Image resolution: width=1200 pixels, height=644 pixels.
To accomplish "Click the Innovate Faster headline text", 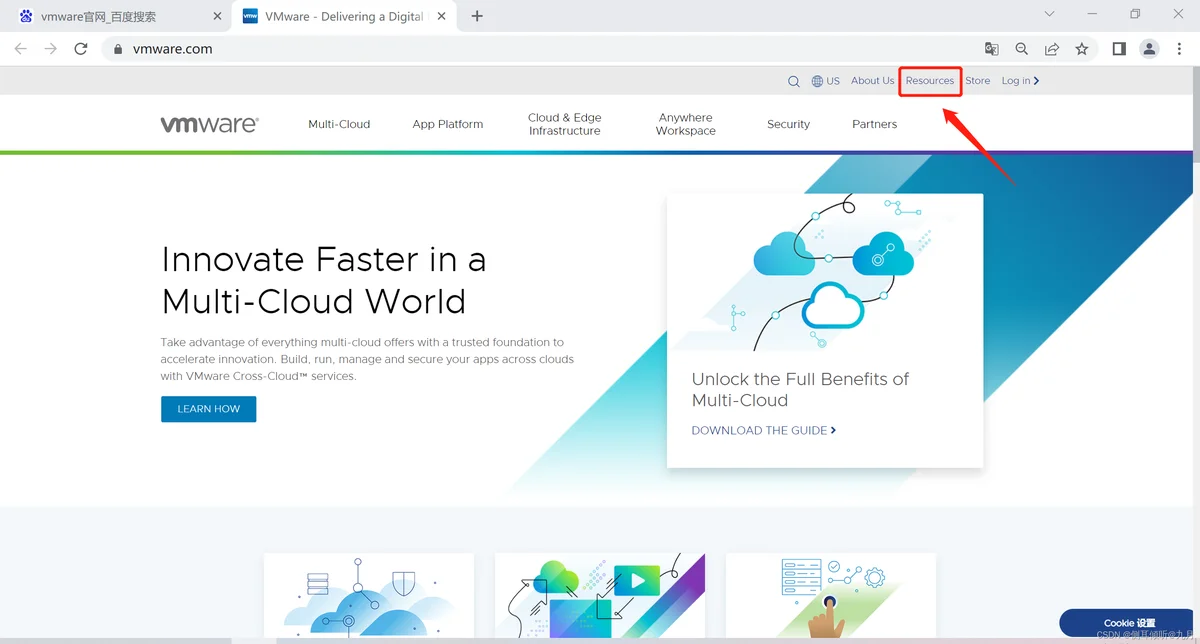I will click(x=323, y=280).
